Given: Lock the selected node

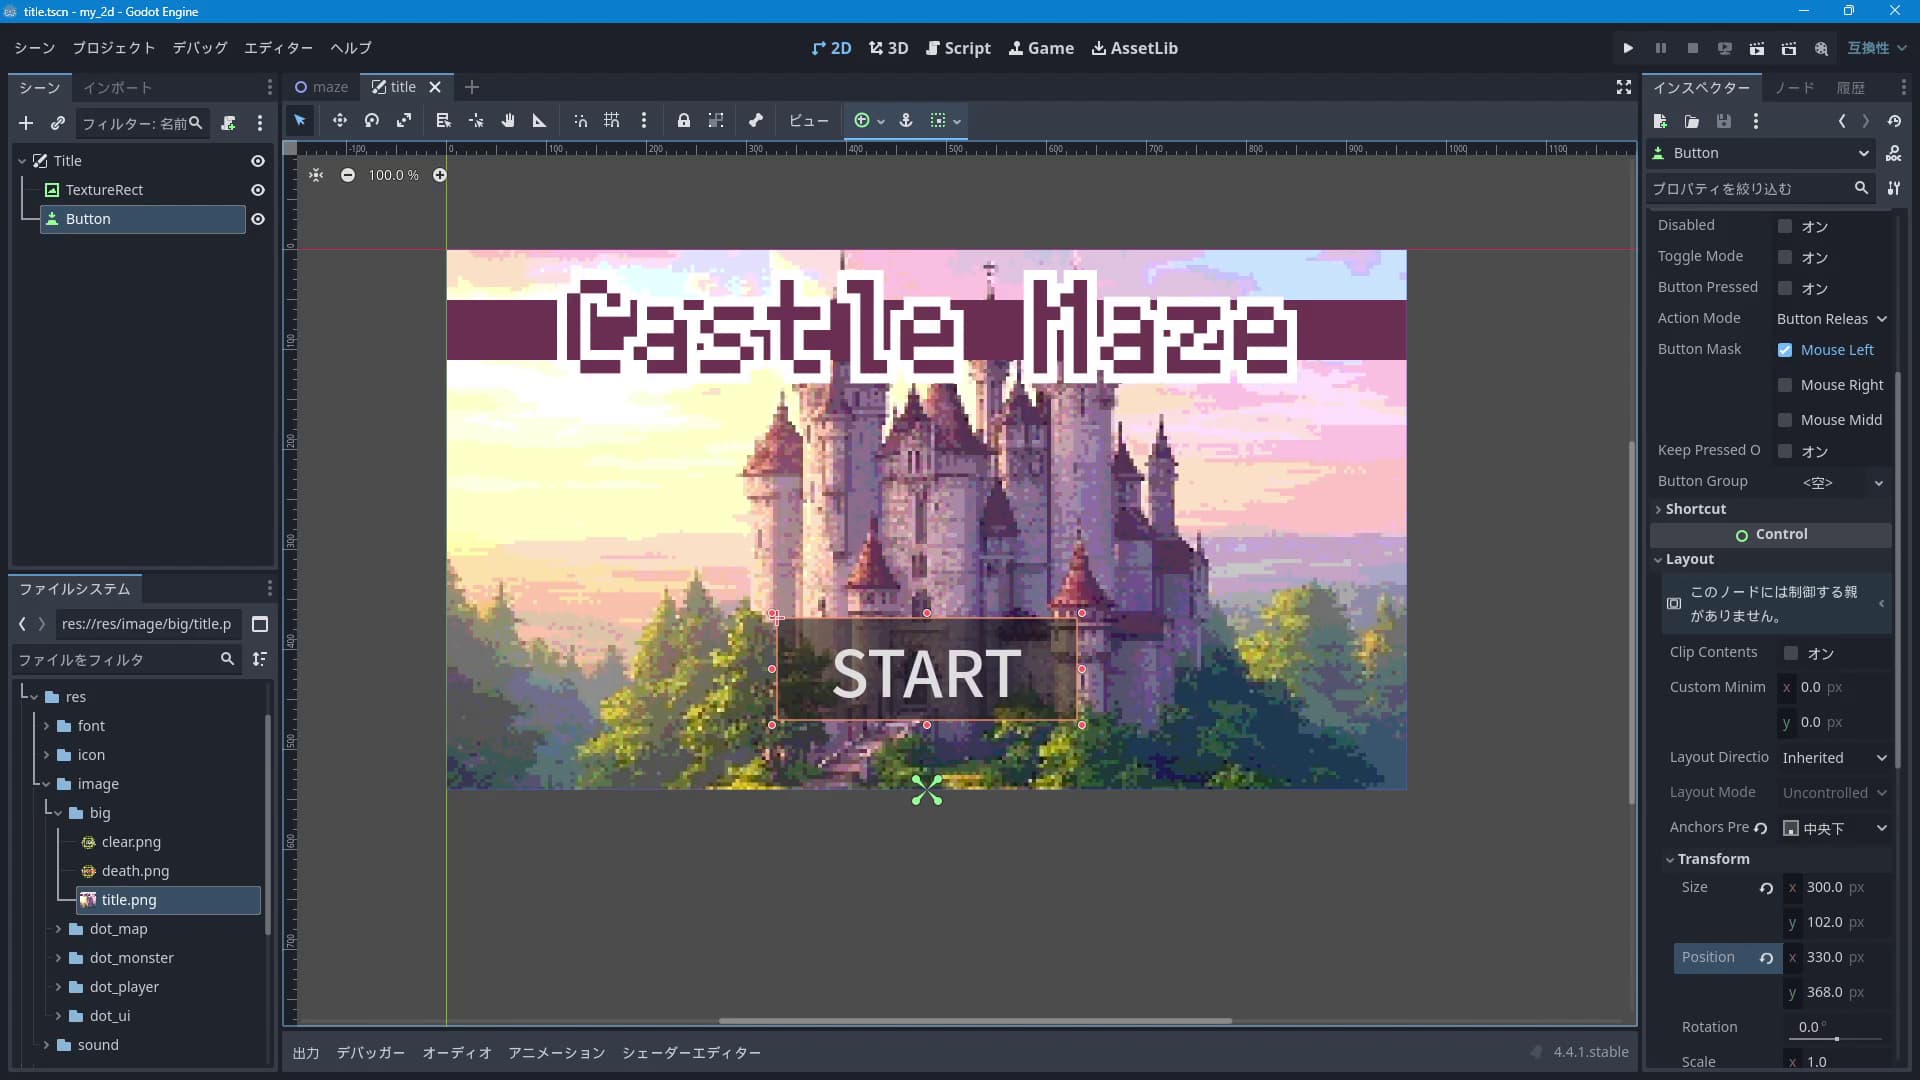Looking at the screenshot, I should click(684, 121).
